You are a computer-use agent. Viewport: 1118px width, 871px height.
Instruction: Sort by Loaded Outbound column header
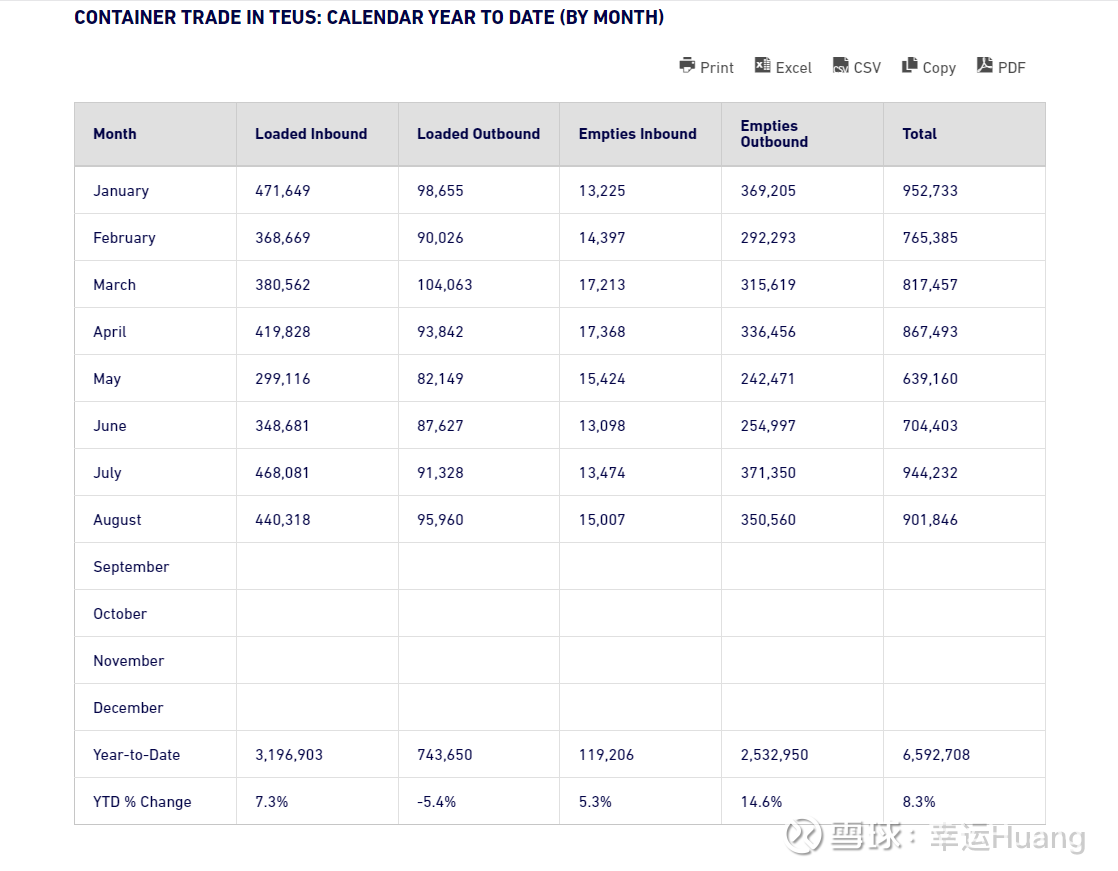(x=478, y=134)
